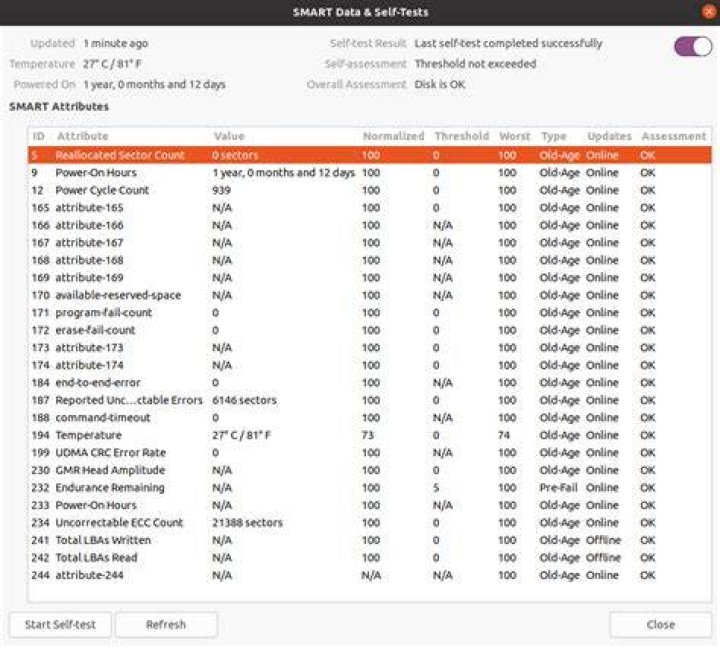
Task: Select the Power-On Hours row with ID 9
Action: pyautogui.click(x=370, y=173)
